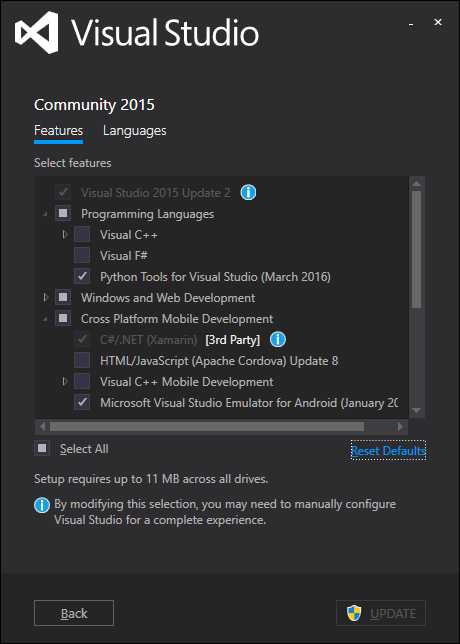This screenshot has width=460, height=644.
Task: Click the horizontal scroll left arrow
Action: coord(41,427)
